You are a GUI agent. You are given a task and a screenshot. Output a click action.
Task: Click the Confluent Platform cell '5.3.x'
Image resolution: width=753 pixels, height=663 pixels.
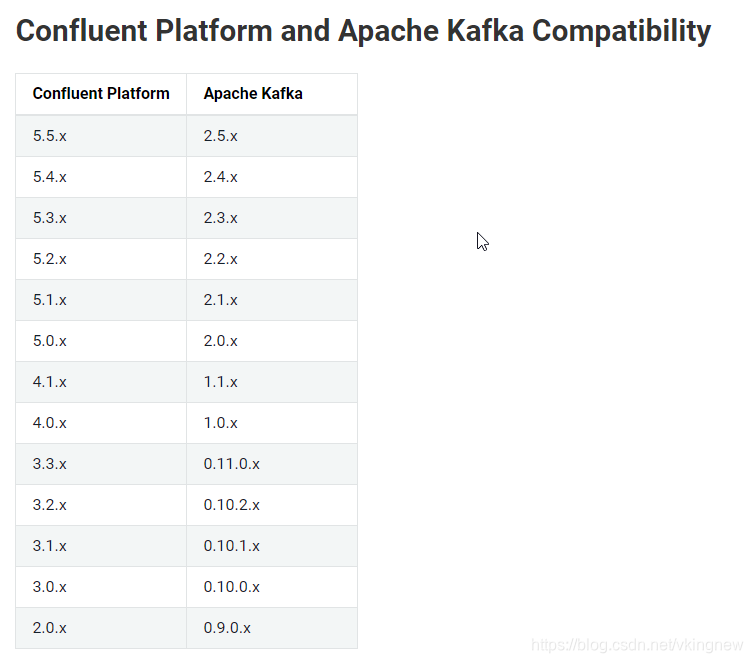pyautogui.click(x=101, y=218)
